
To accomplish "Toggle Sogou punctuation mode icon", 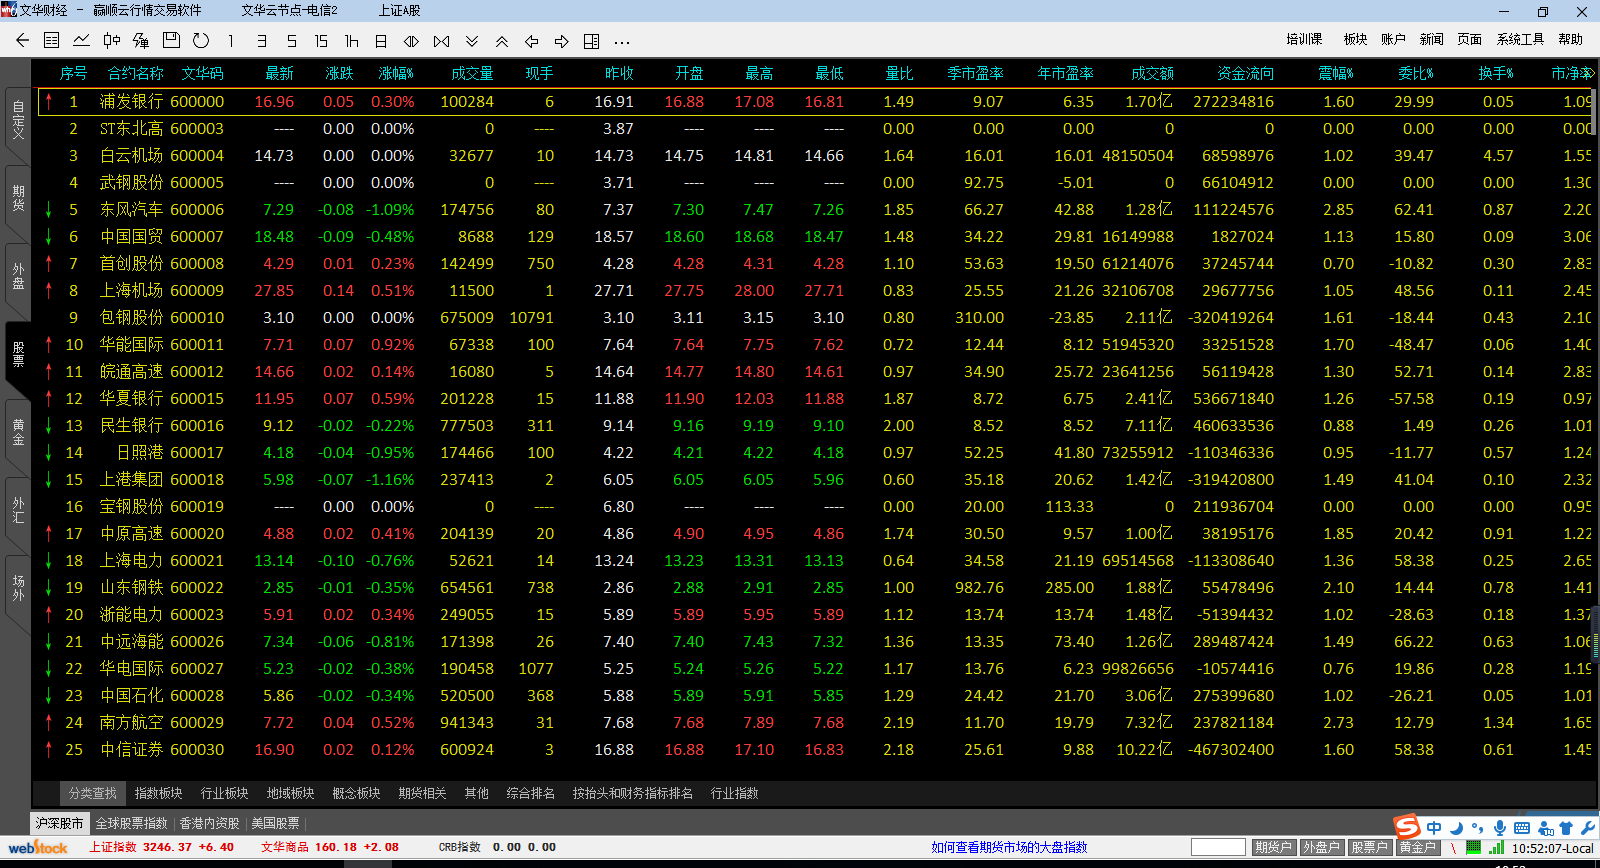I will tap(1479, 827).
